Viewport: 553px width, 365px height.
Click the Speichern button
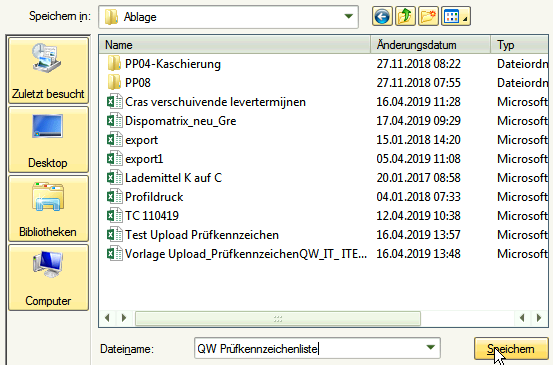coord(511,349)
